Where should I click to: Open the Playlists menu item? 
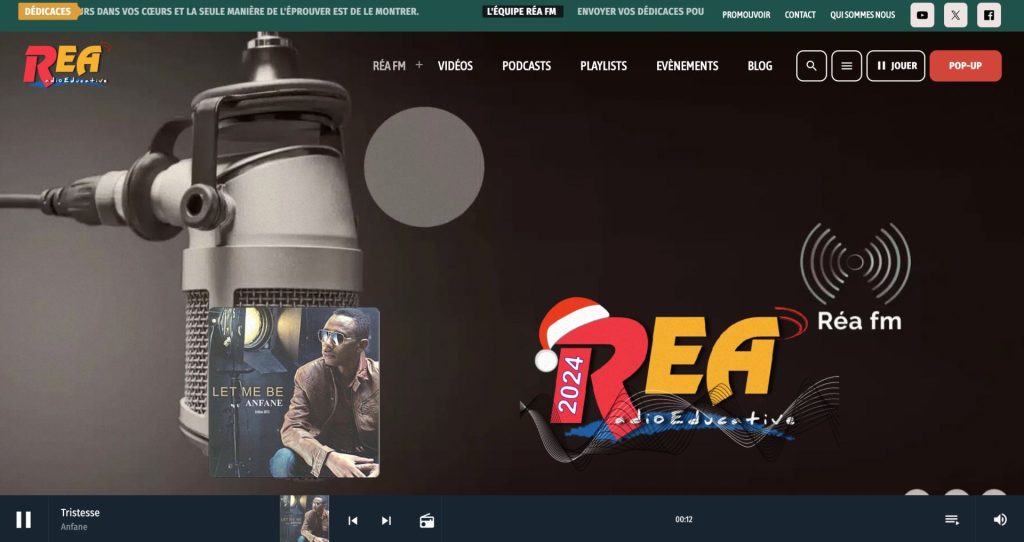pos(603,66)
